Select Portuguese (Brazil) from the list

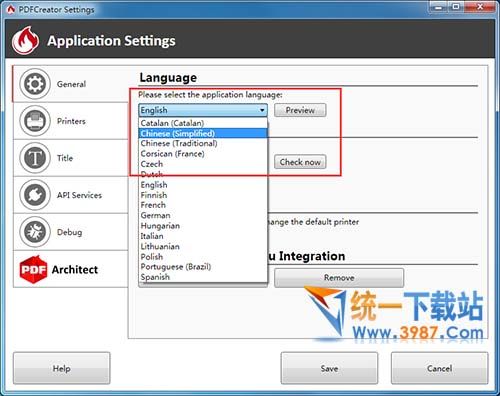(203, 267)
